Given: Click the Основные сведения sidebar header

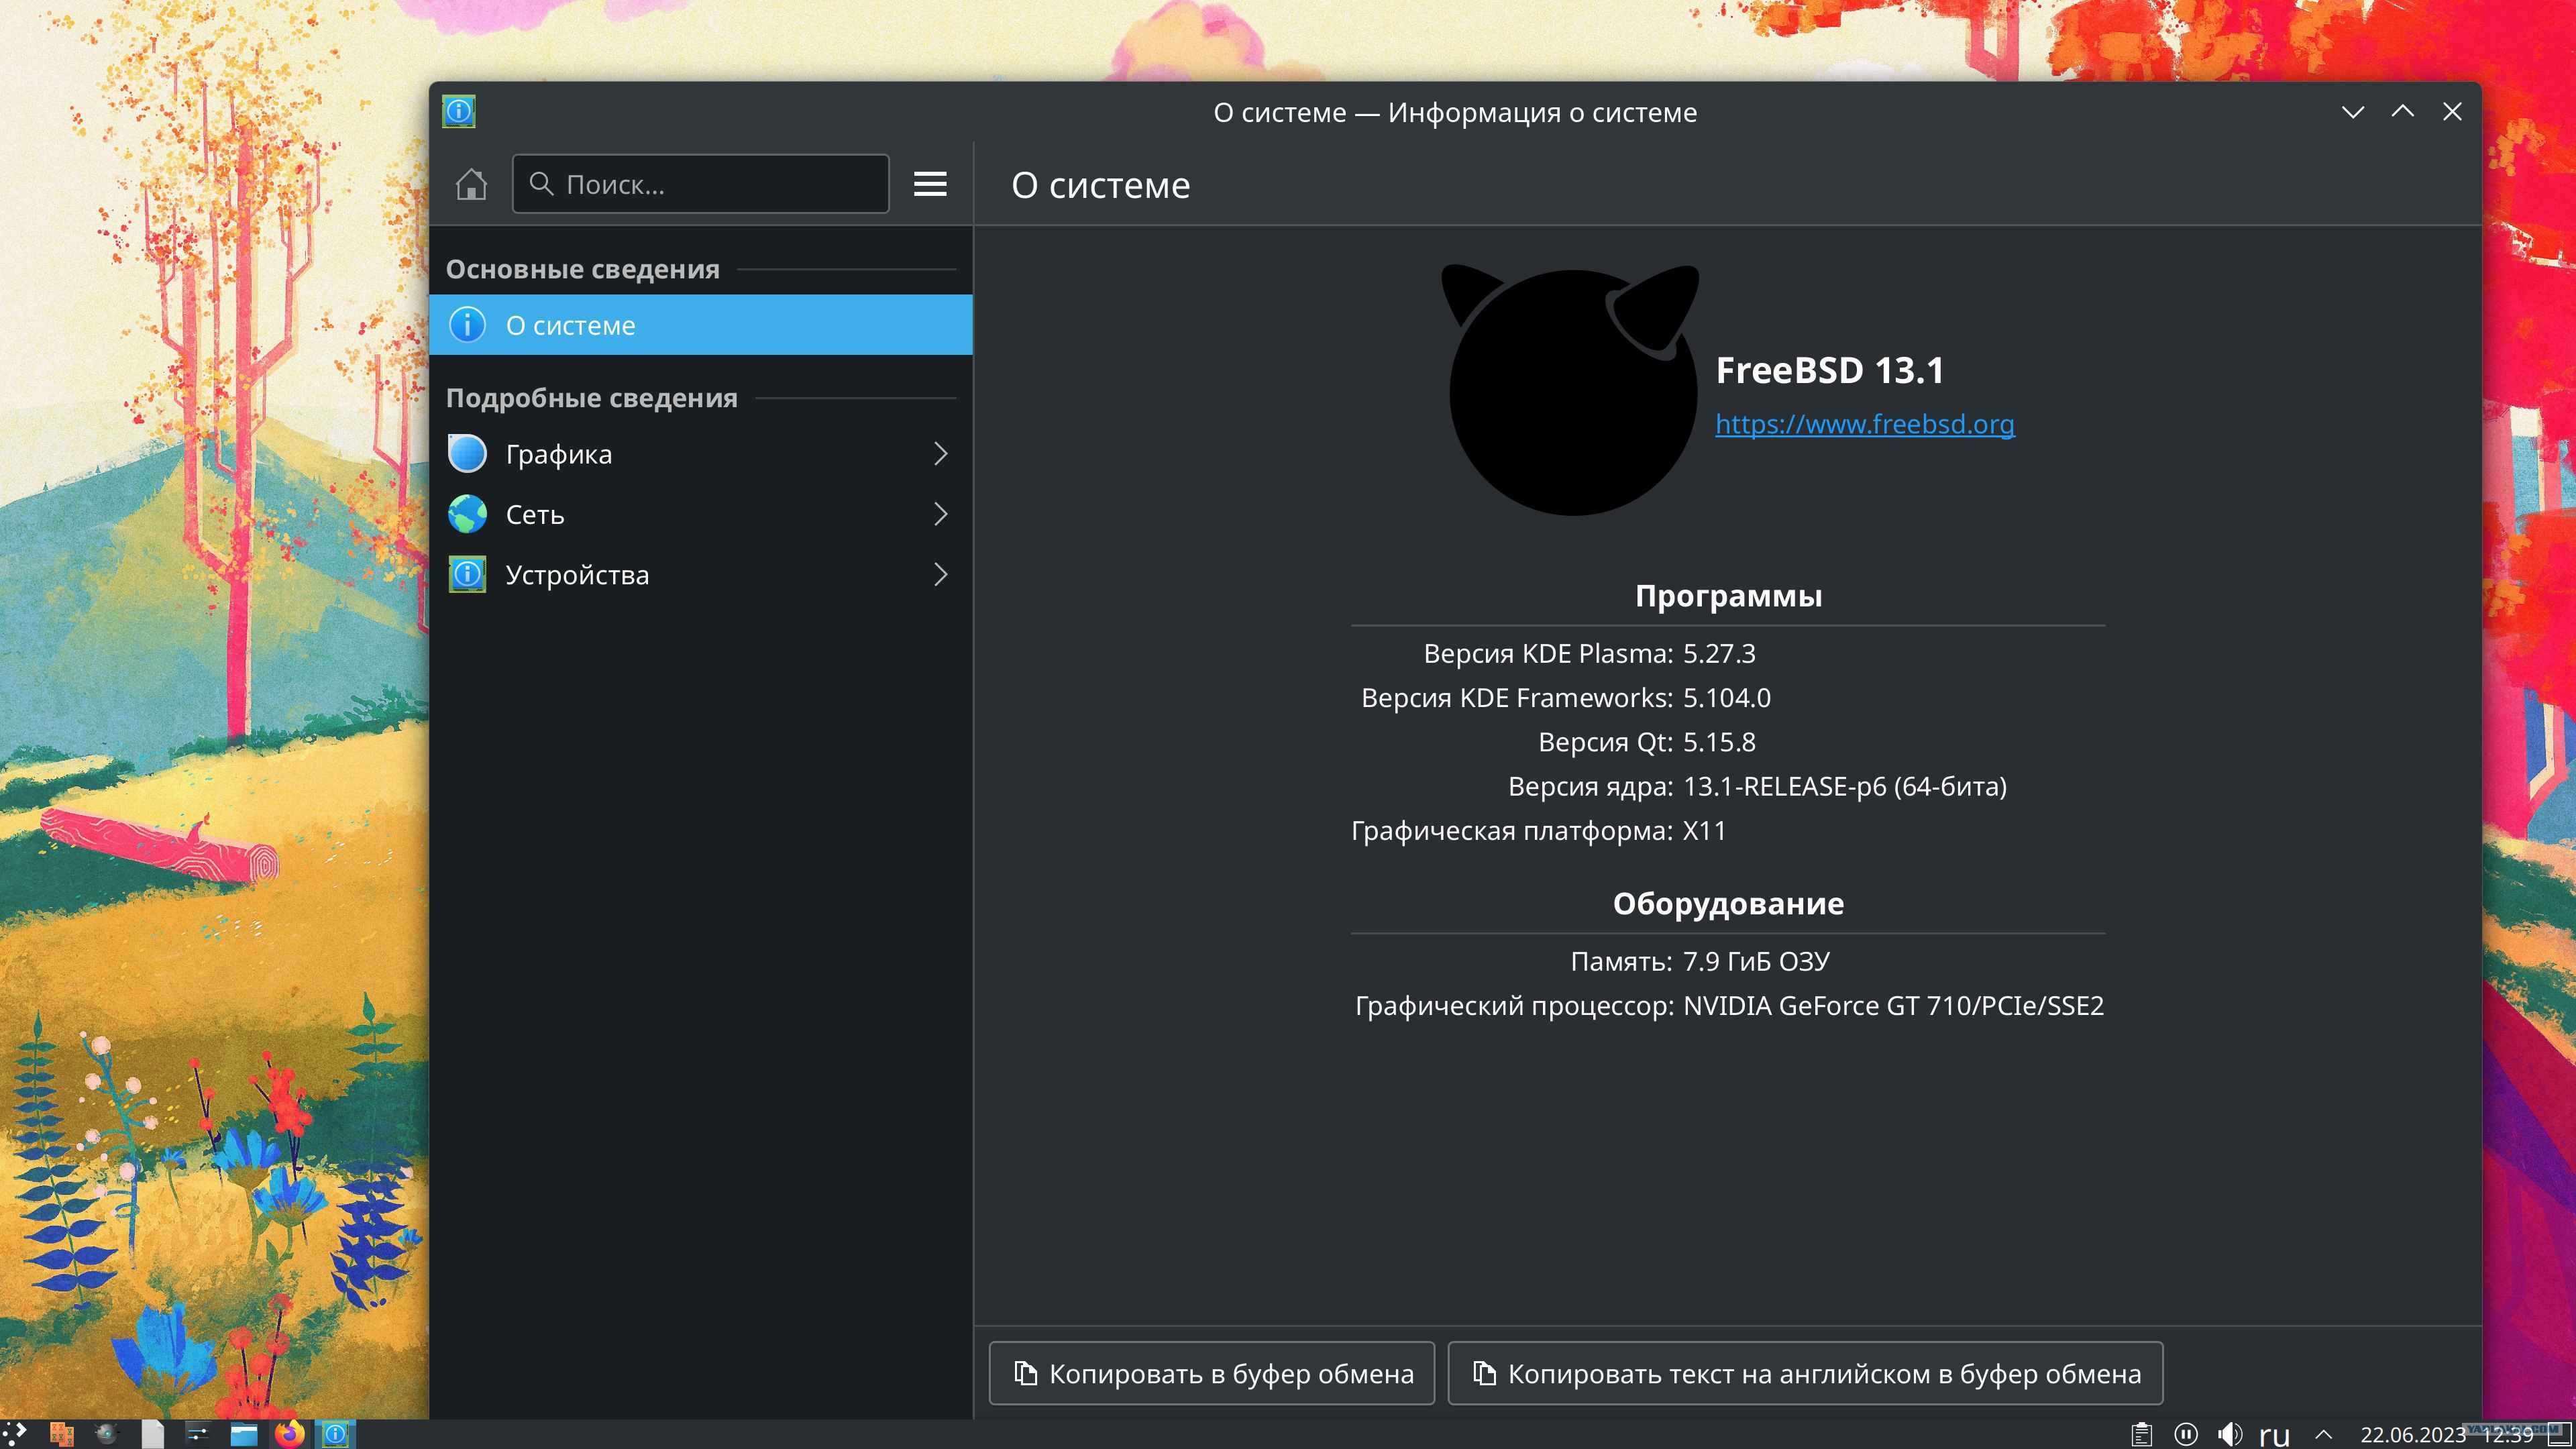Looking at the screenshot, I should pos(583,269).
